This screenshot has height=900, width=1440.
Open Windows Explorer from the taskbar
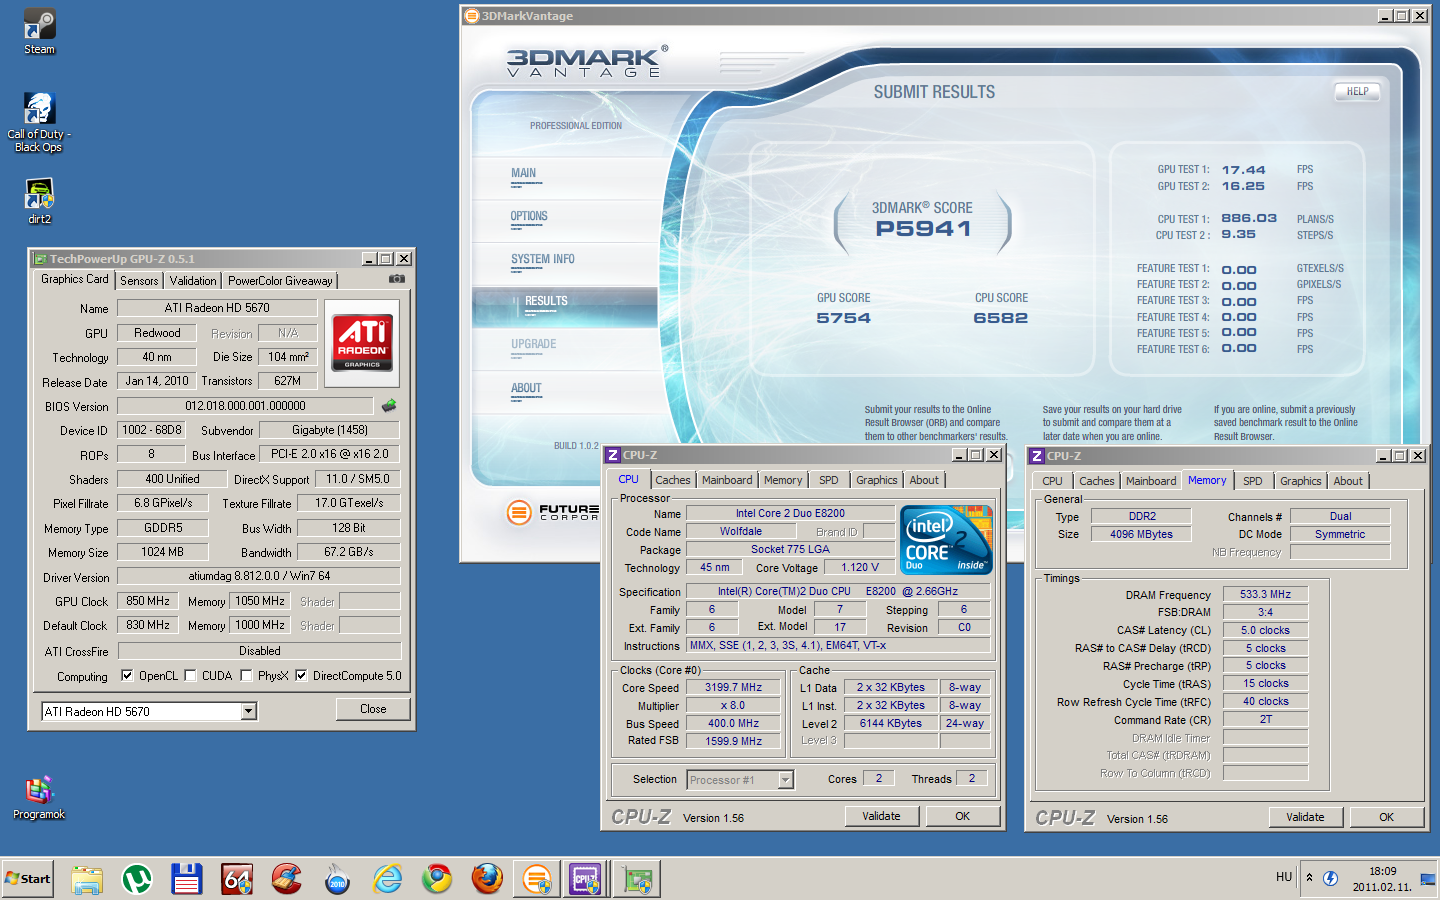(x=87, y=879)
